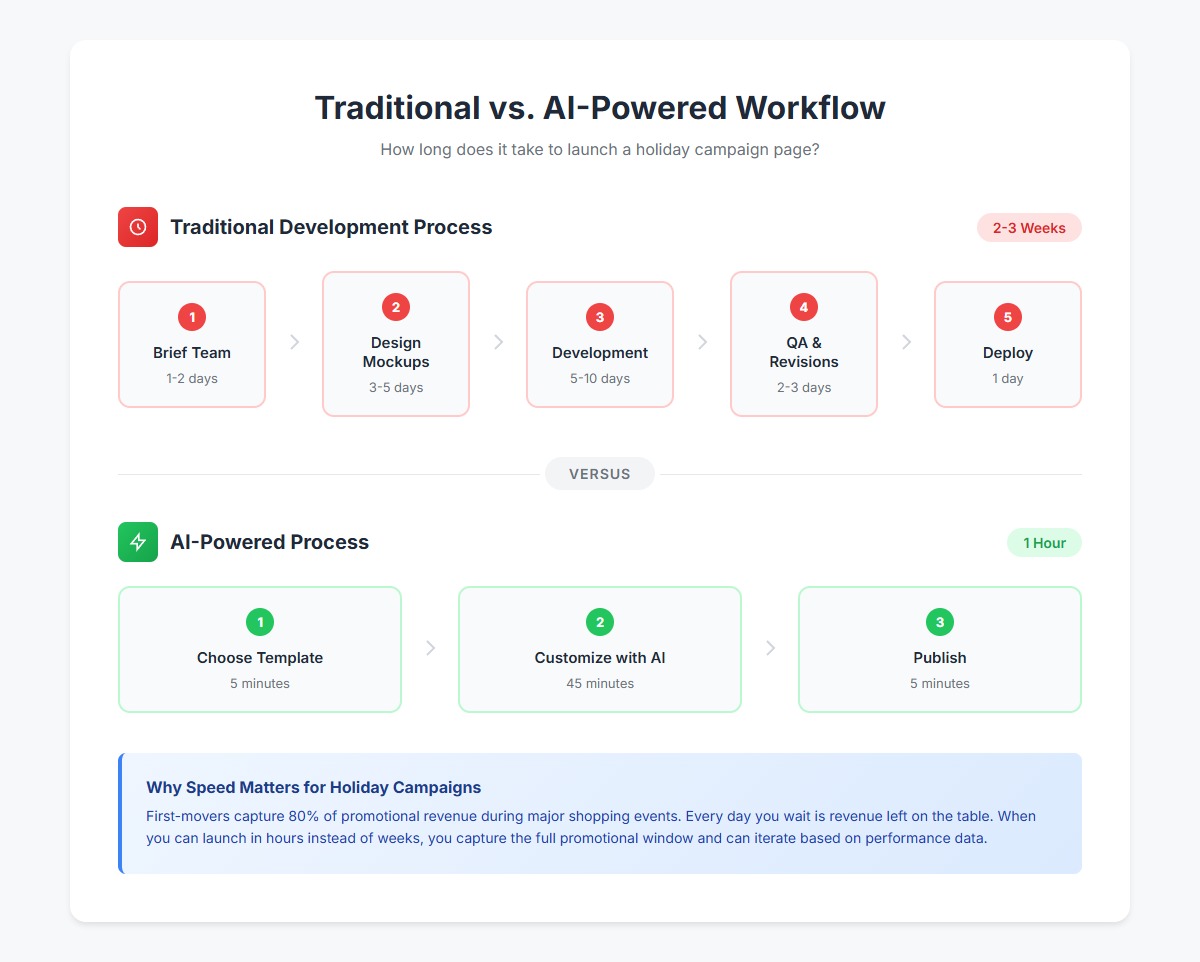
Task: Click the Traditional vs. AI-Powered Workflow title
Action: click(x=600, y=108)
